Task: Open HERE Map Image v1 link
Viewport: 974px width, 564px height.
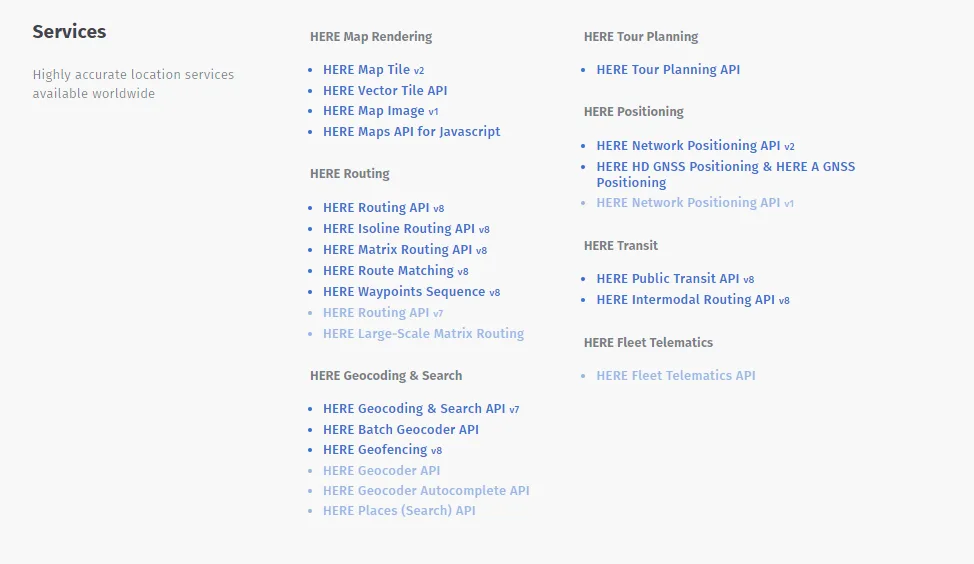Action: click(380, 111)
